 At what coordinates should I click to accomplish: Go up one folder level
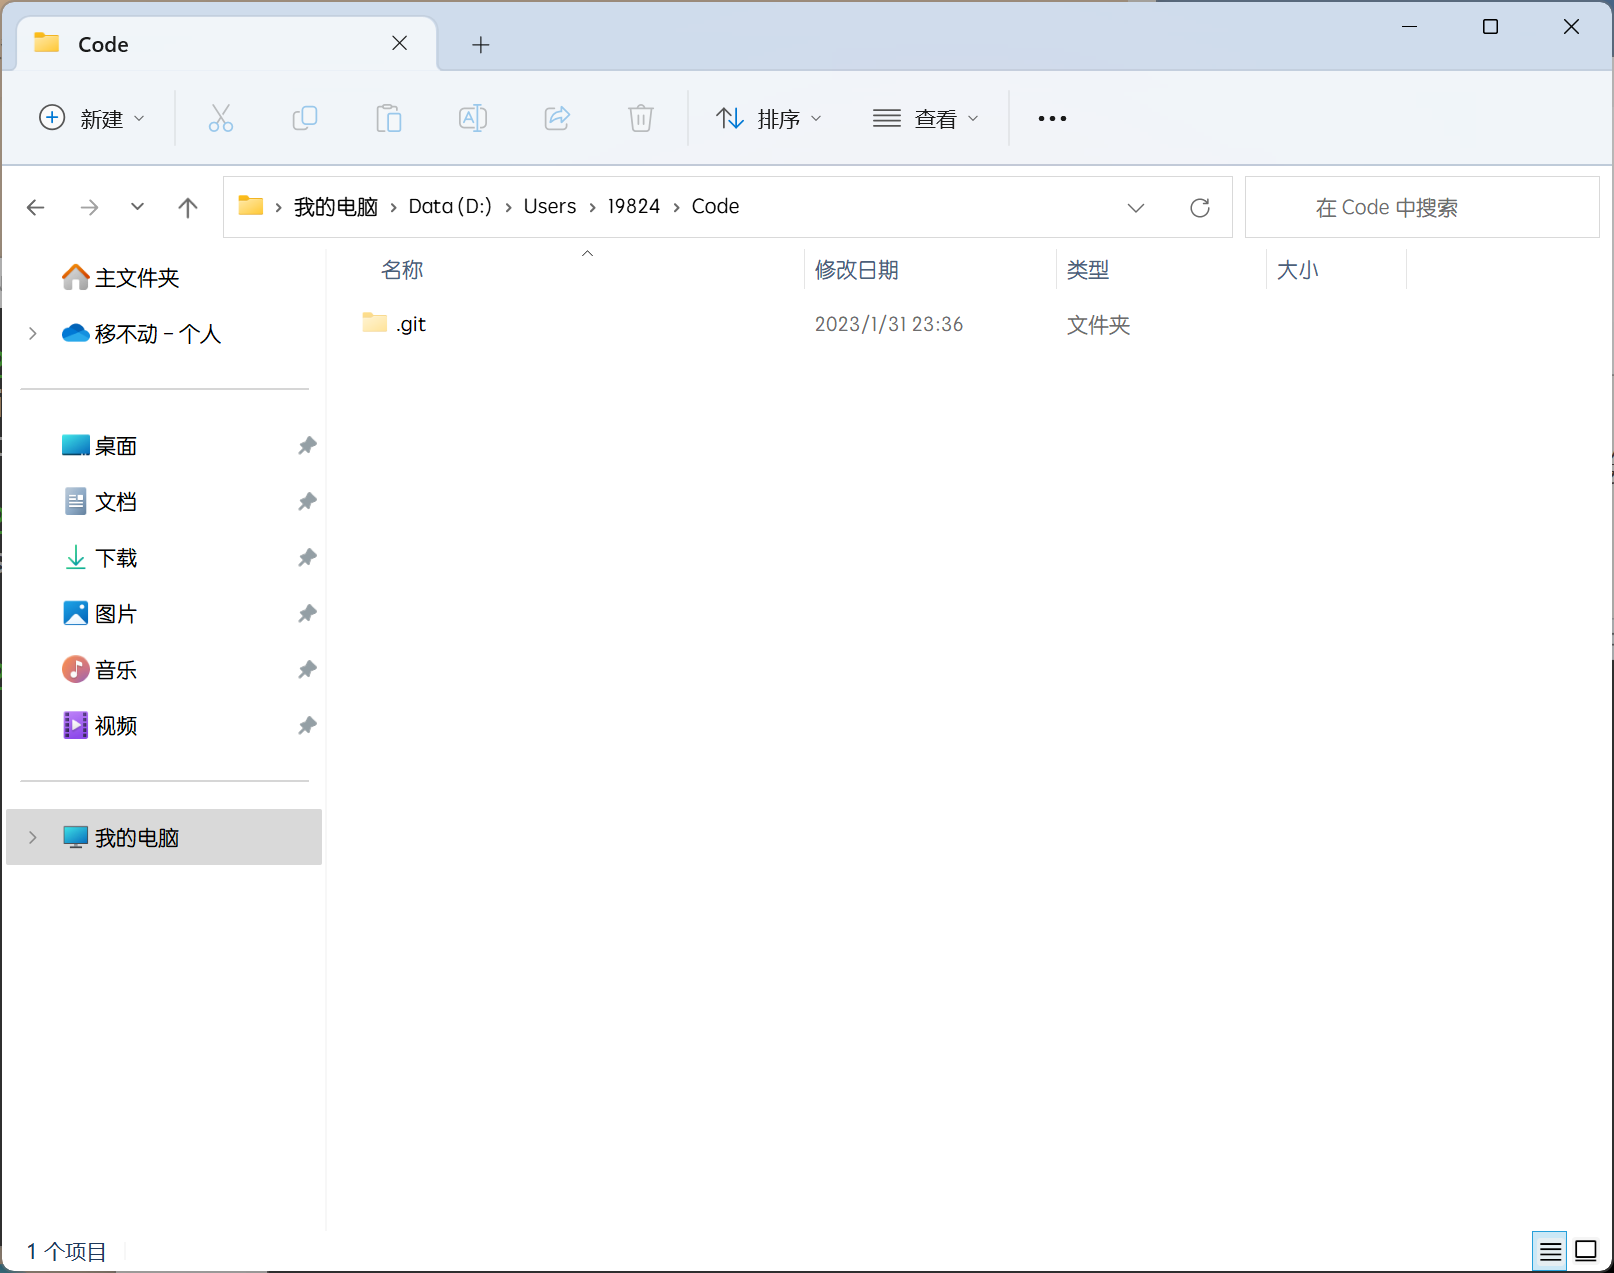coord(188,207)
